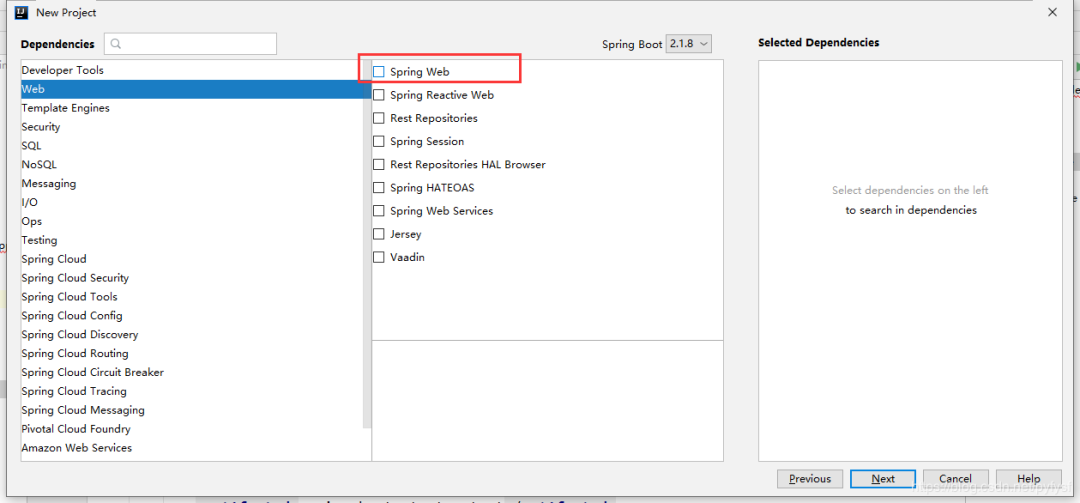Screen dimensions: 1080x503
Task: Enable Spring Web Services checkbox
Action: tap(379, 211)
